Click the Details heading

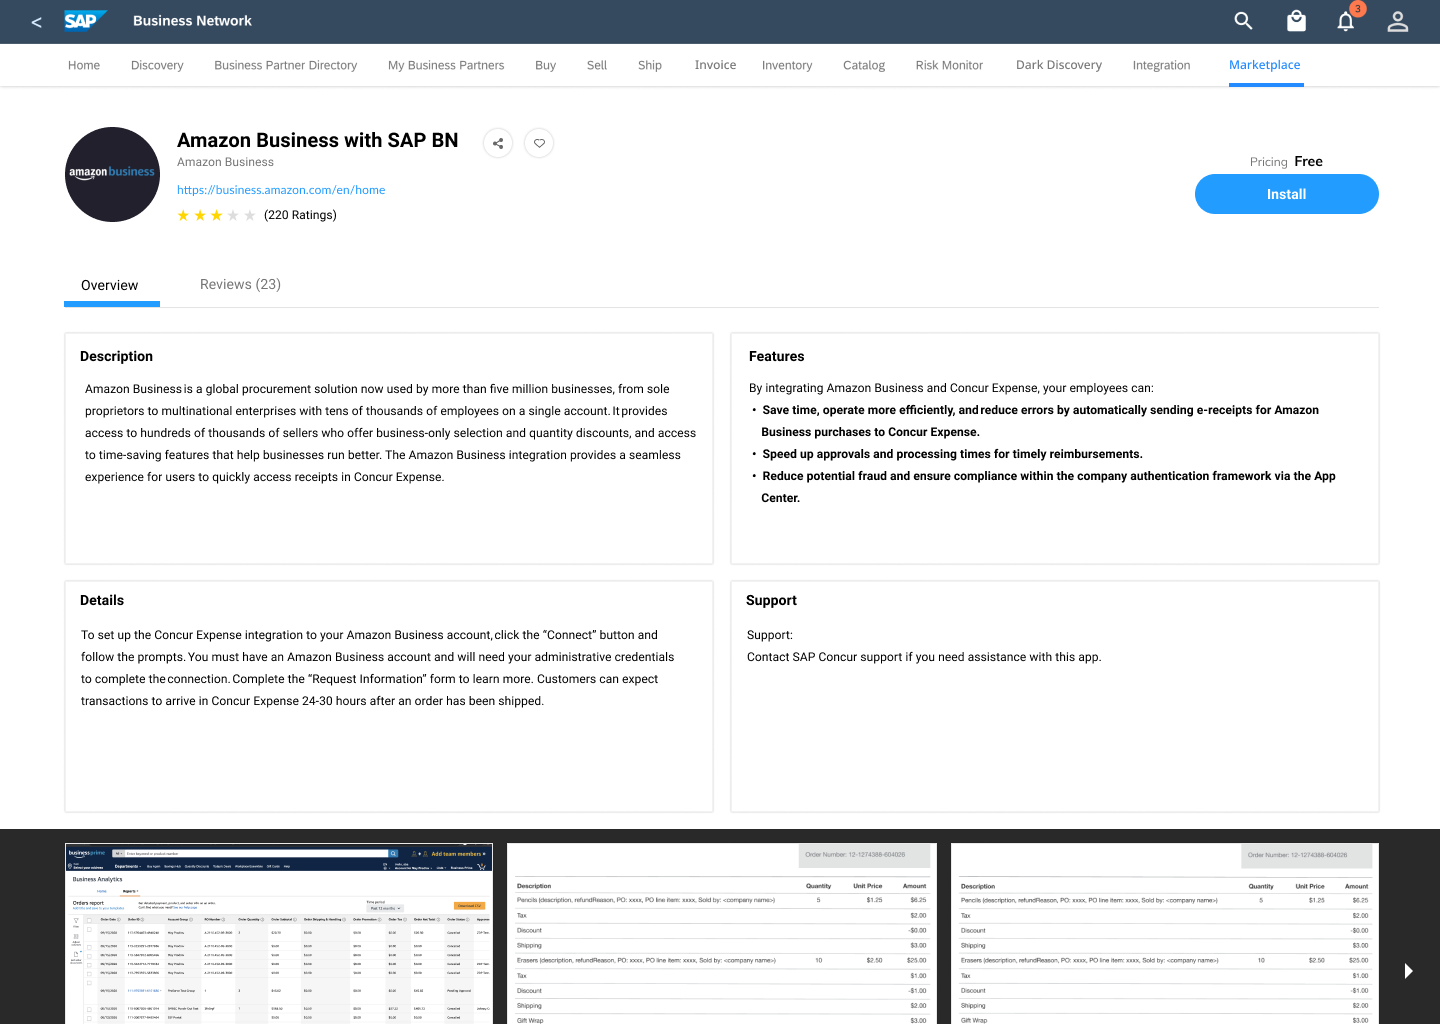(102, 600)
